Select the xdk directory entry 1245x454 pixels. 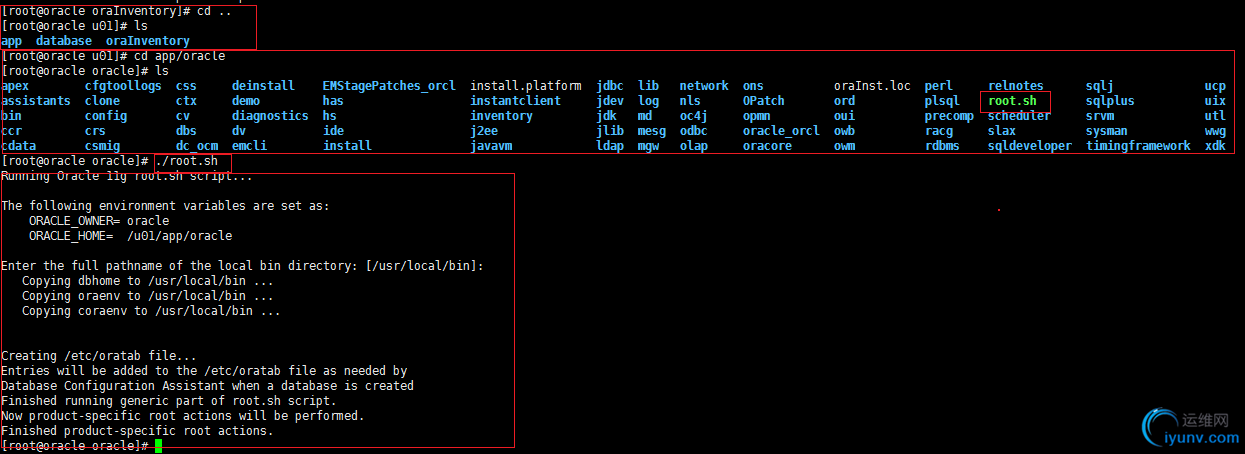(x=1215, y=146)
